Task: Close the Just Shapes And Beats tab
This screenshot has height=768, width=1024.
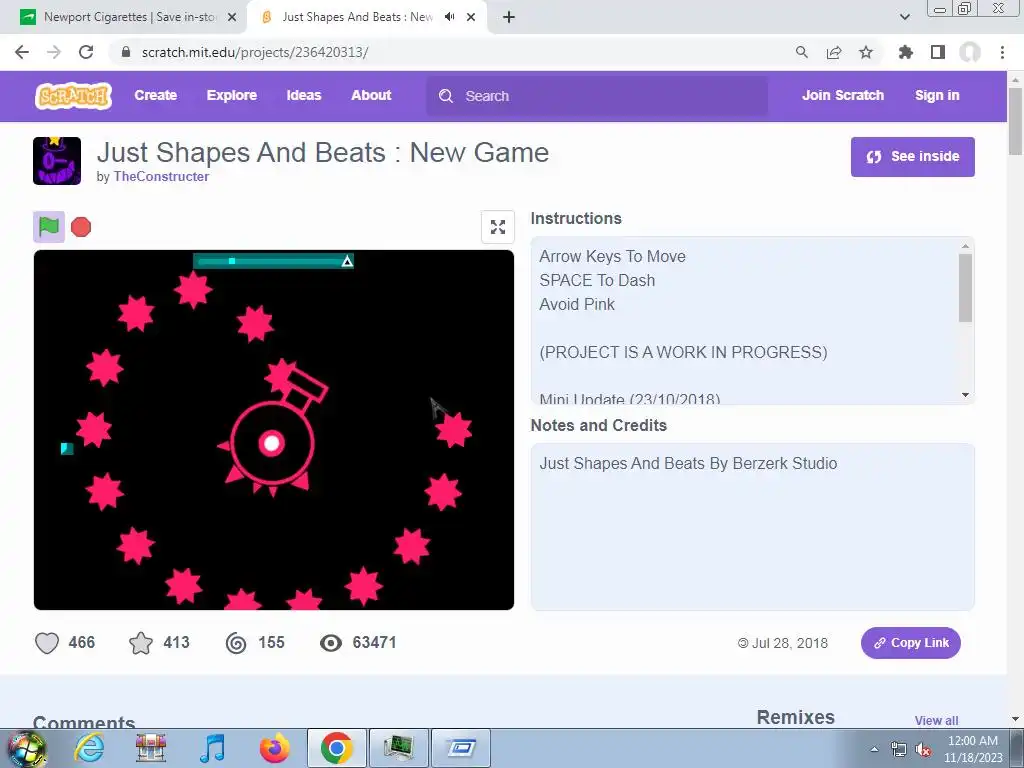Action: (471, 17)
